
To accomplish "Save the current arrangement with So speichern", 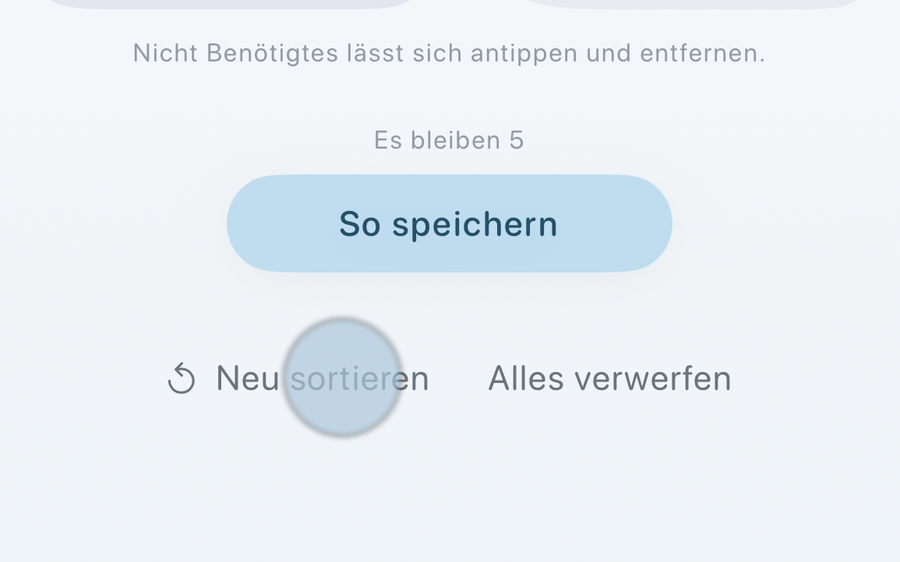I will pos(449,223).
